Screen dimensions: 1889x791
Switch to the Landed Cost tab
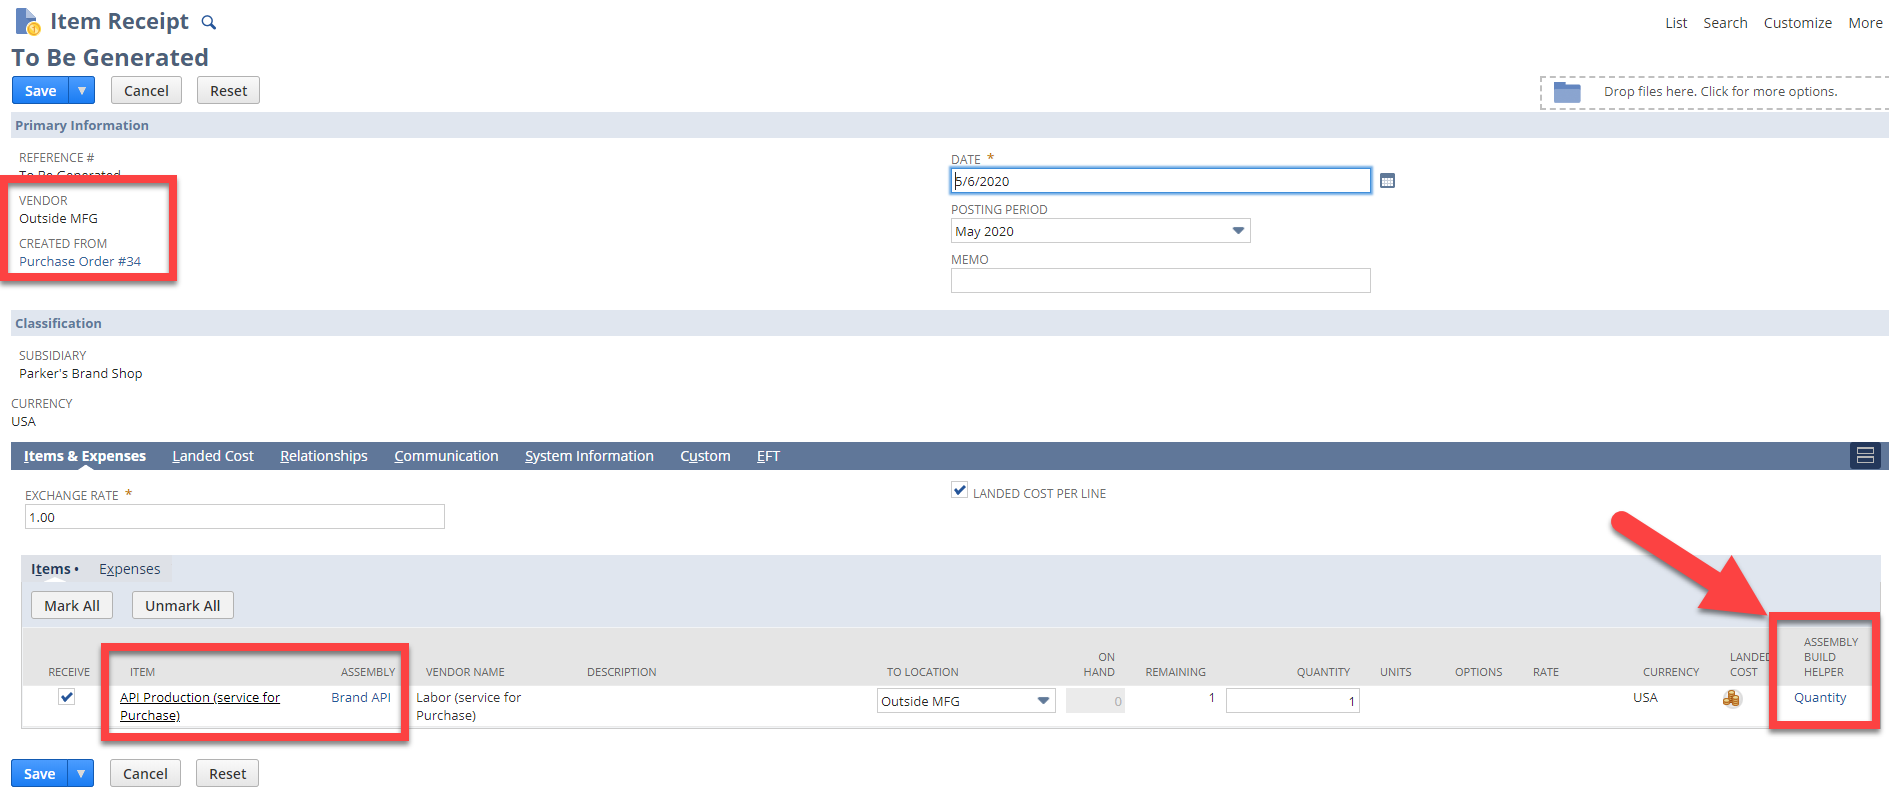(213, 456)
